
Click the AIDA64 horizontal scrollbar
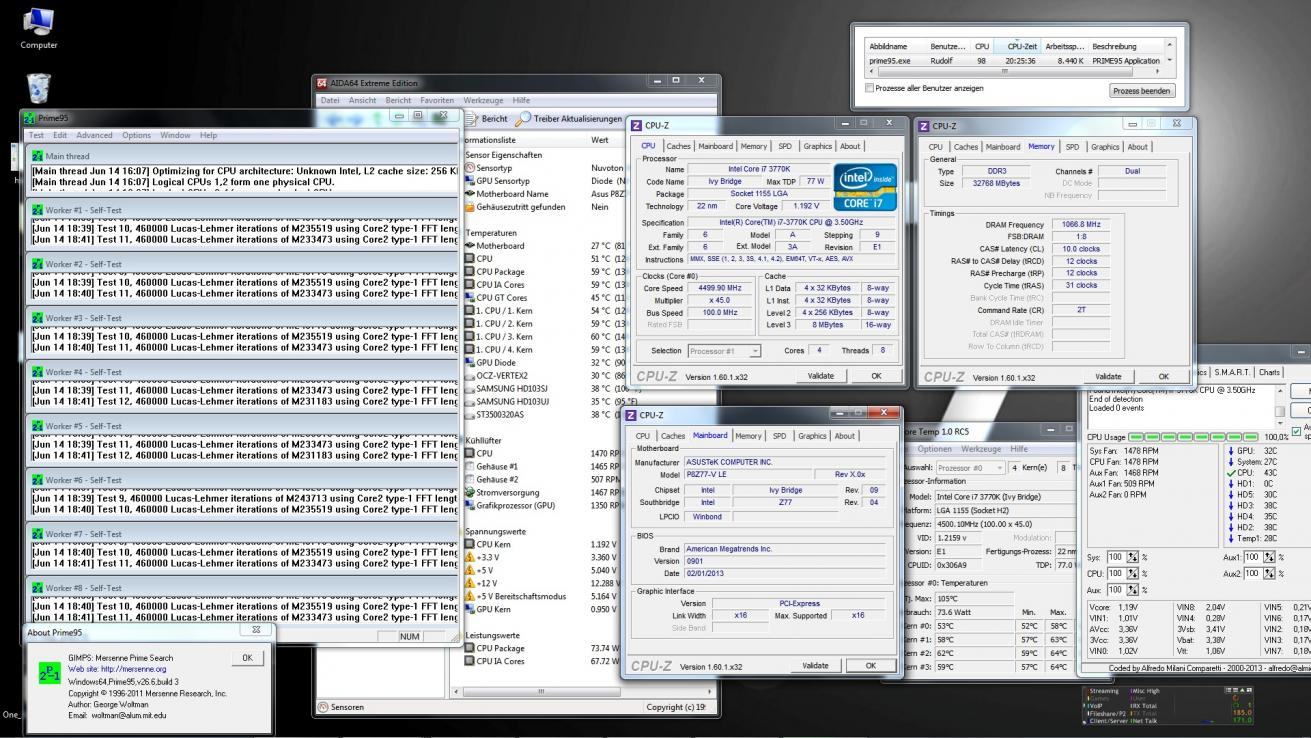[x=584, y=691]
